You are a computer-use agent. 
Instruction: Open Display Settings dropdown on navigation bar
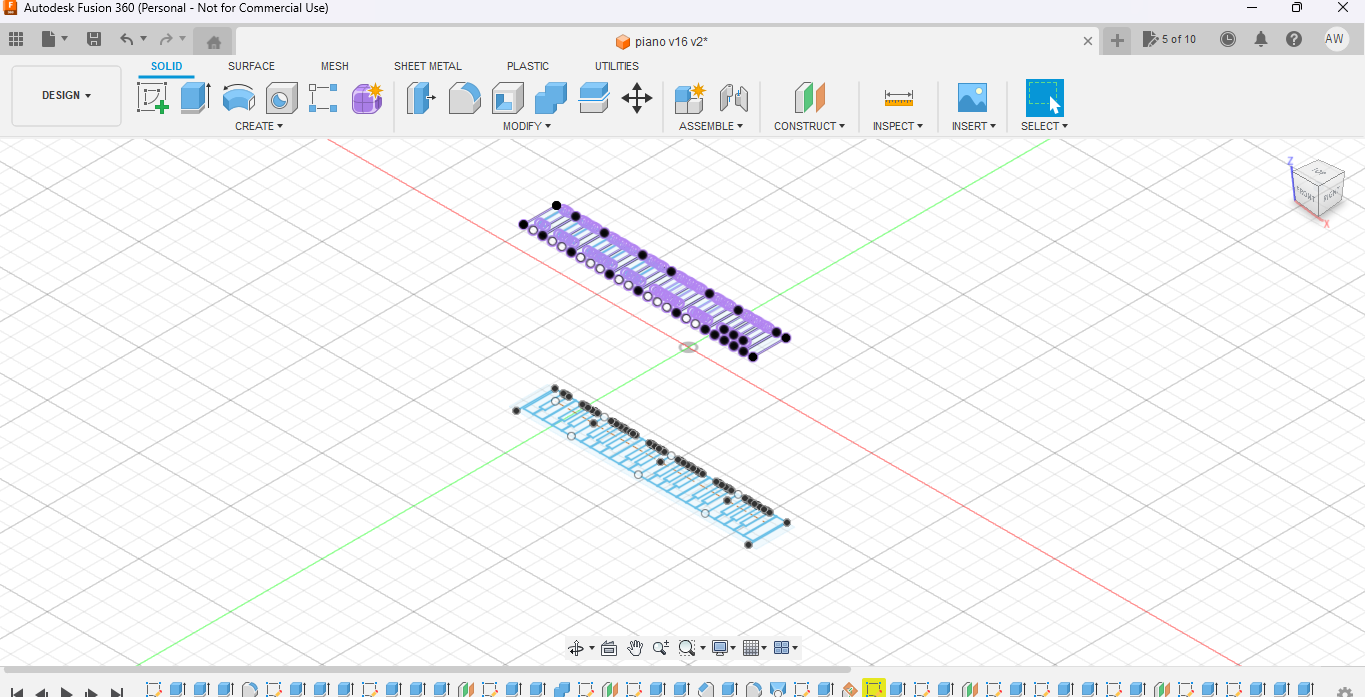[722, 647]
